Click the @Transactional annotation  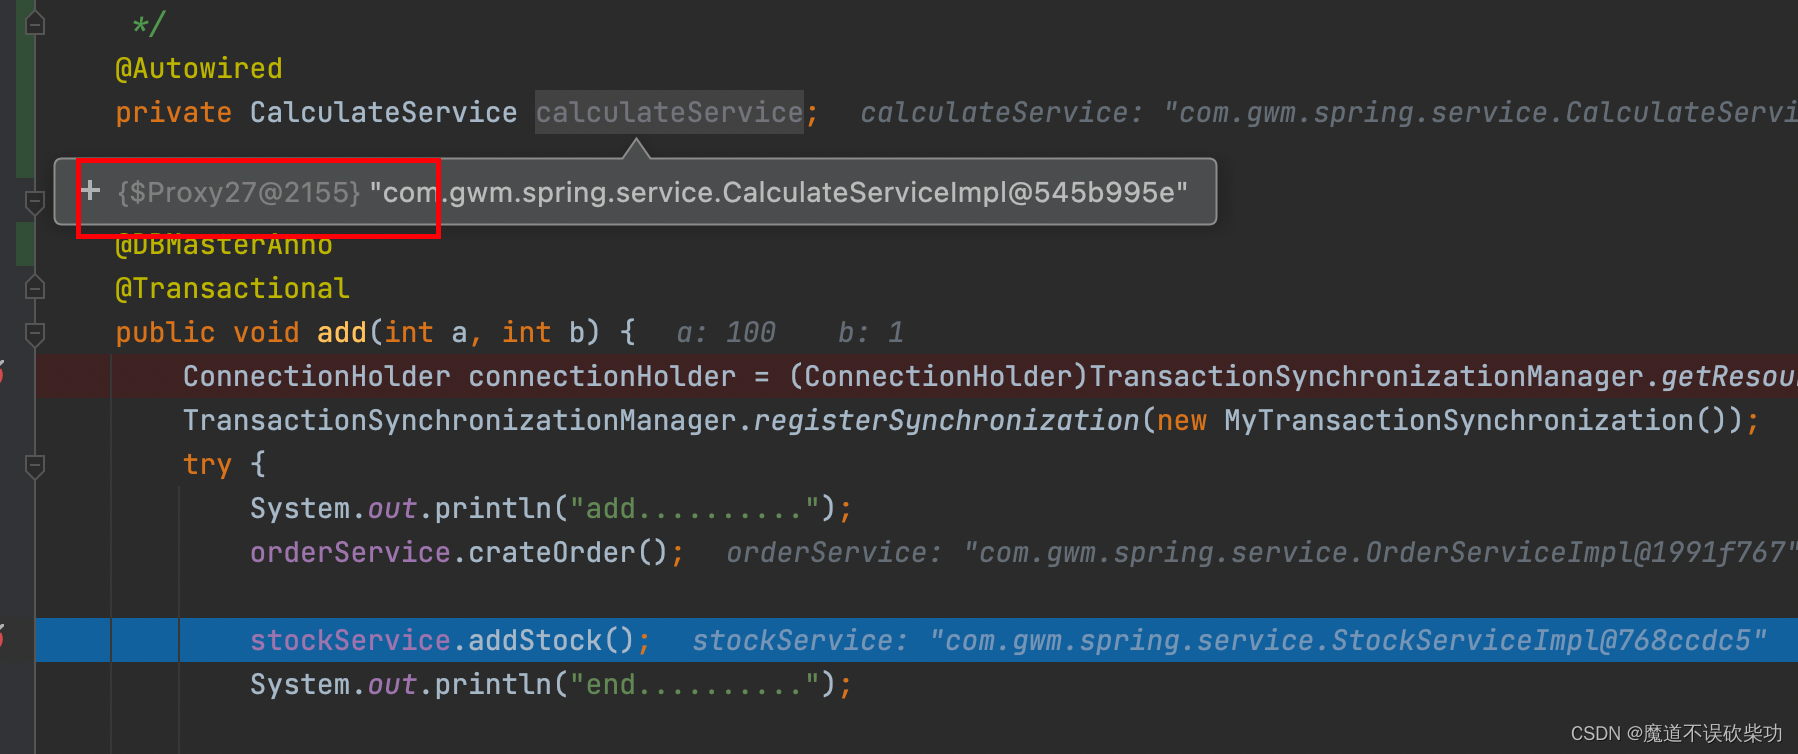(x=232, y=289)
